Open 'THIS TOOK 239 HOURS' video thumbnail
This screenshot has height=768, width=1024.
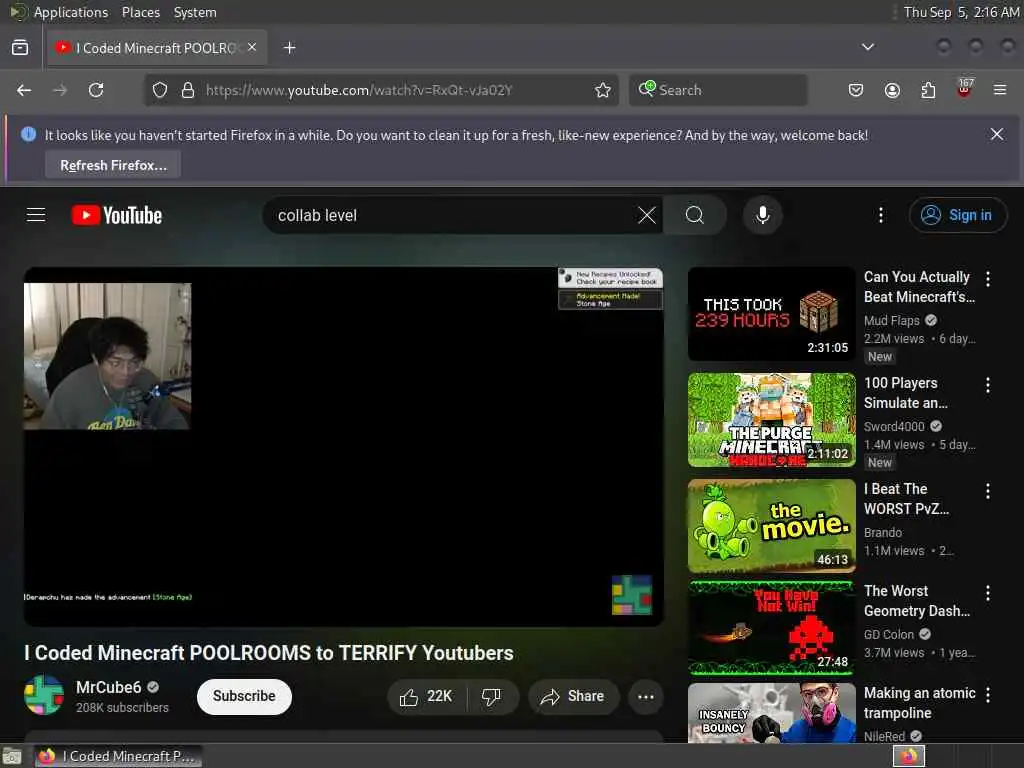point(771,314)
